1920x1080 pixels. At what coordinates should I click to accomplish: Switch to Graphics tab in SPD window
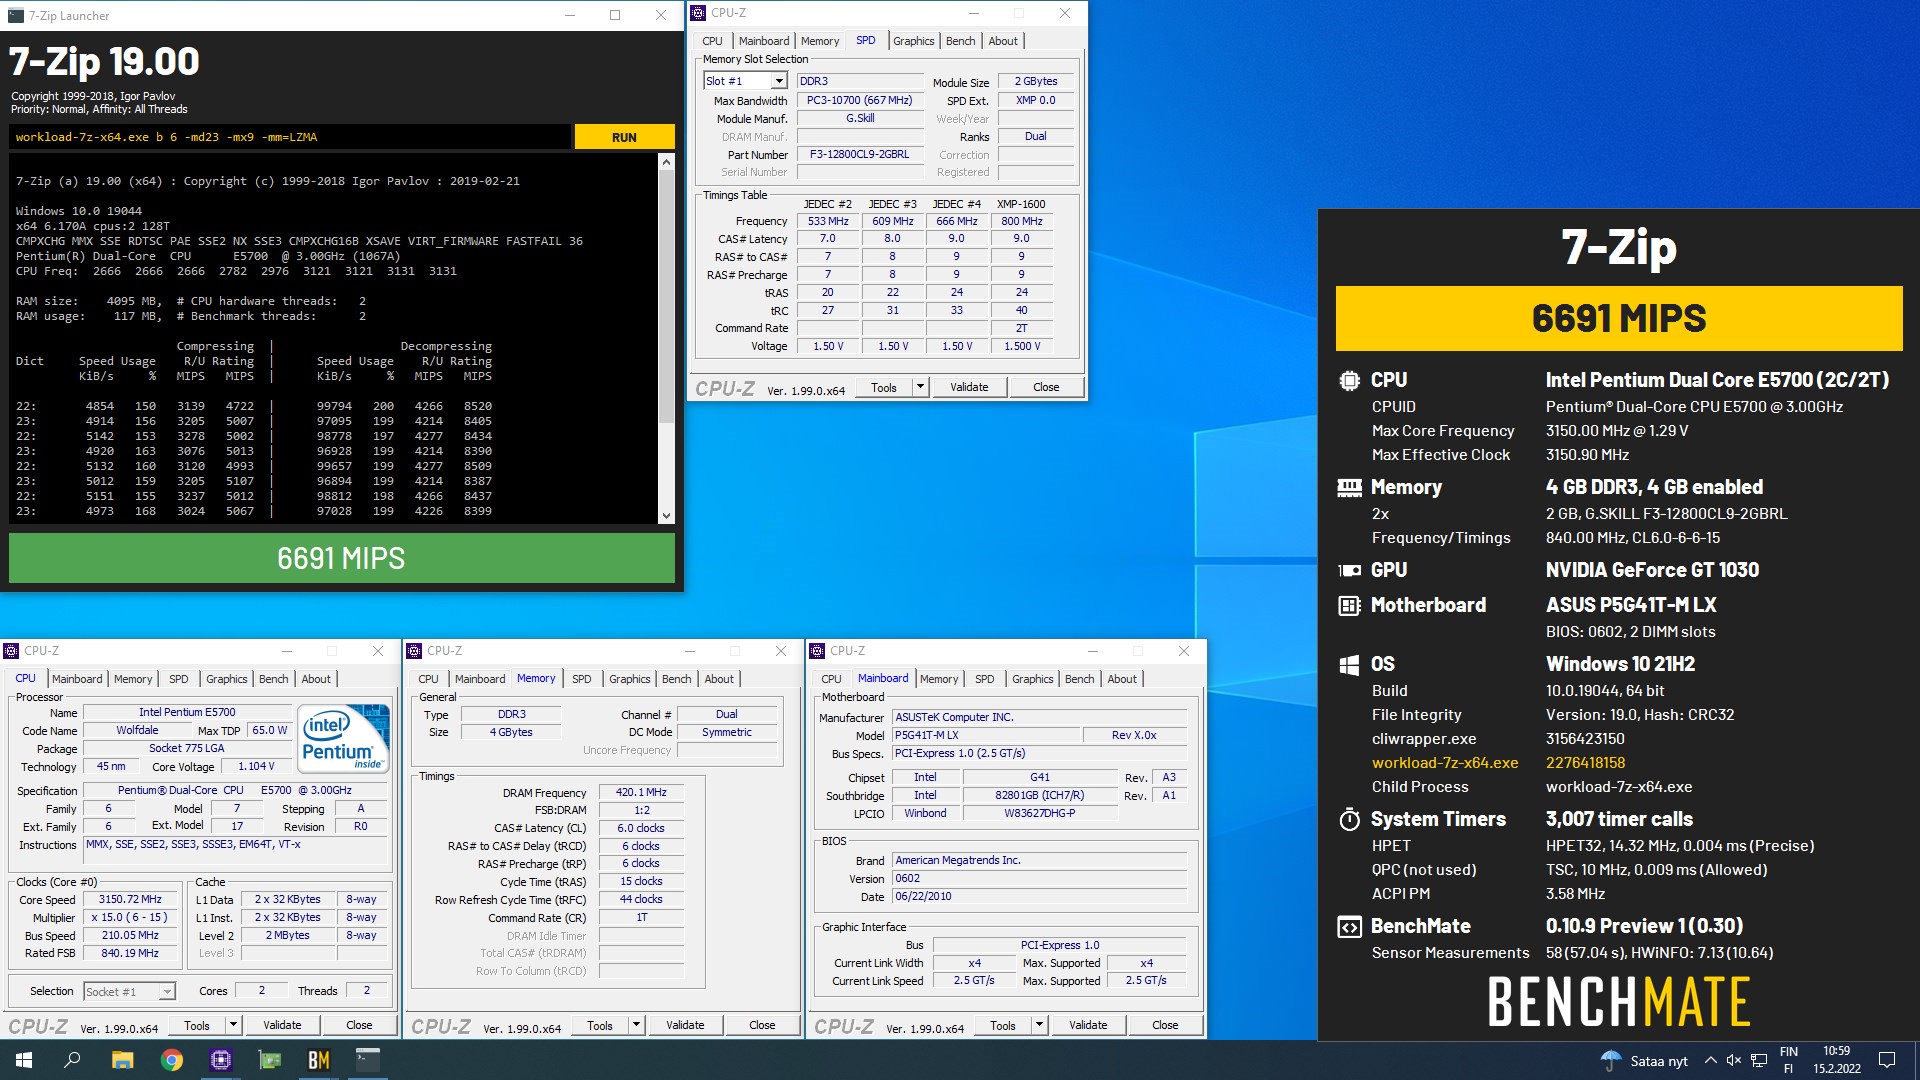[913, 41]
